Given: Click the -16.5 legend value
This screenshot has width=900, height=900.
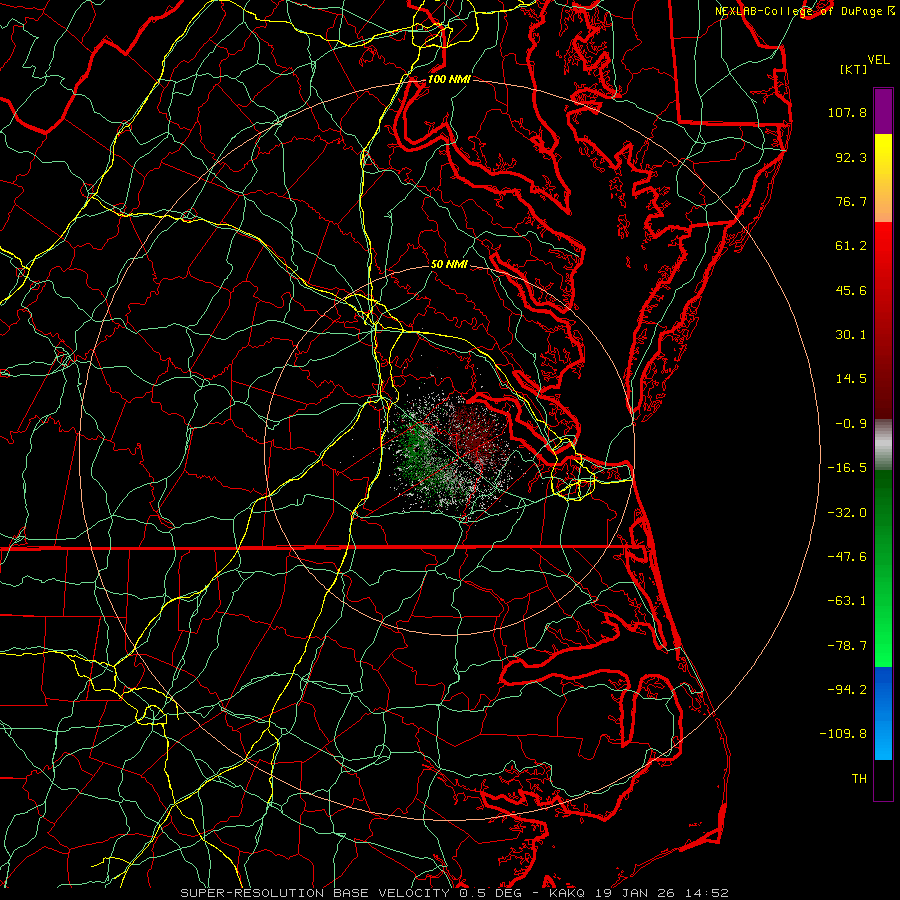Looking at the screenshot, I should (847, 468).
